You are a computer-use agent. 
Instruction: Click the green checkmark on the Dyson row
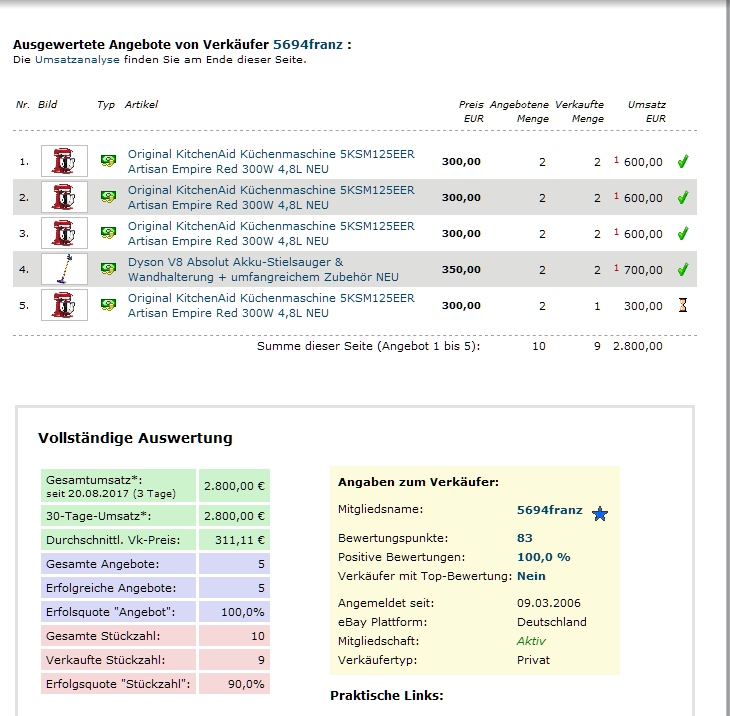coord(683,269)
